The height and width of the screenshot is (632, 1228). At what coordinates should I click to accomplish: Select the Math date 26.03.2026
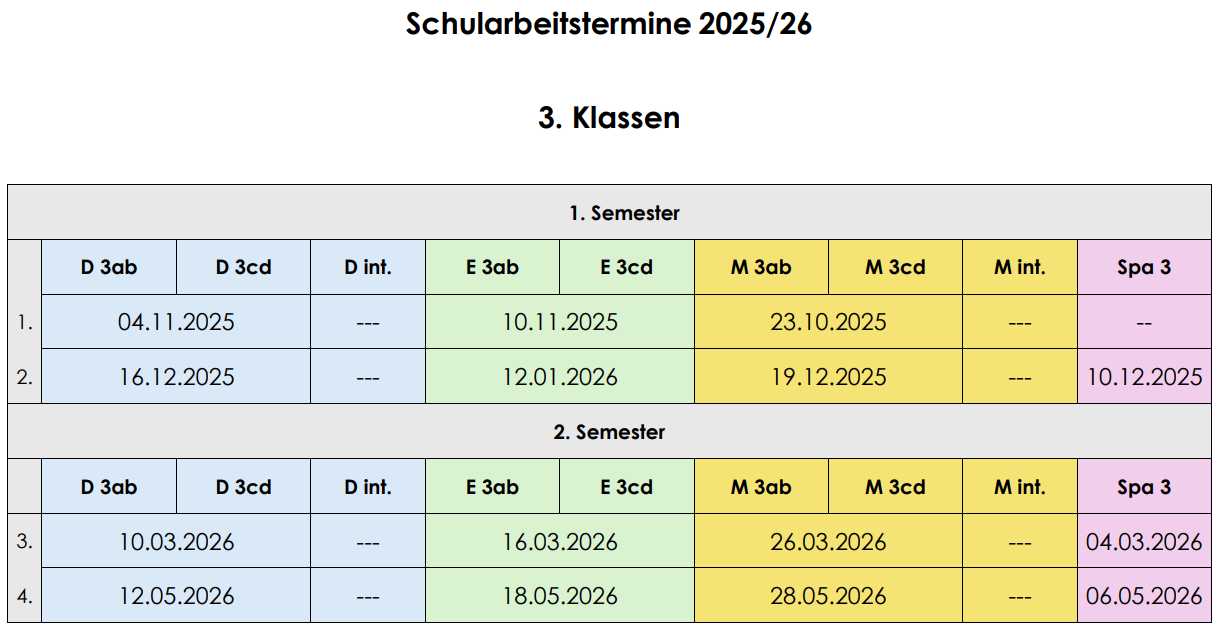[828, 542]
